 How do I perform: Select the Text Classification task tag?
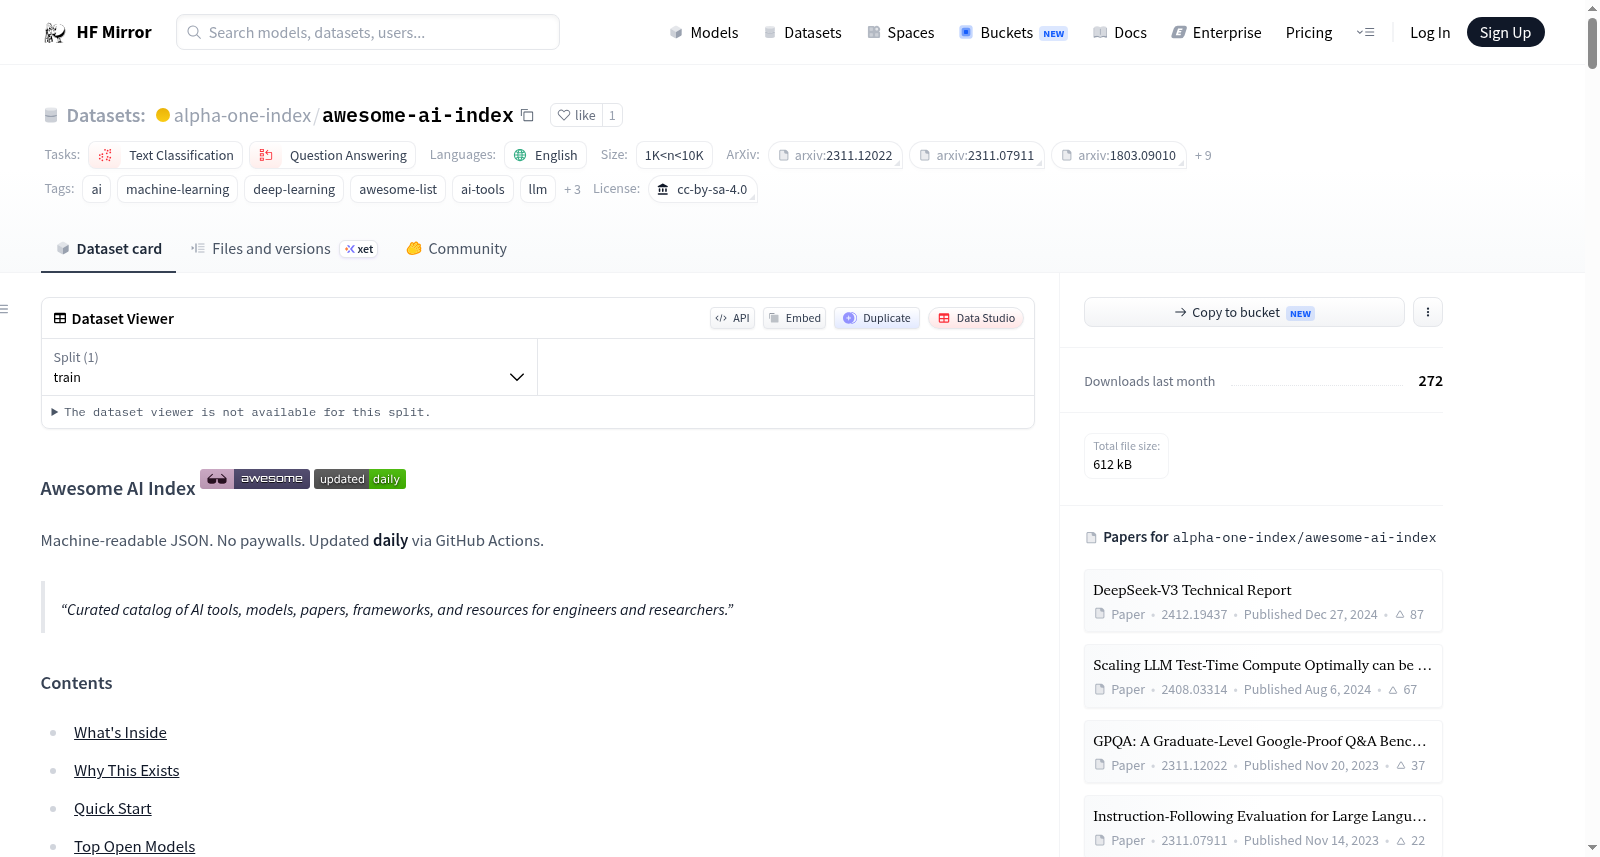[166, 155]
